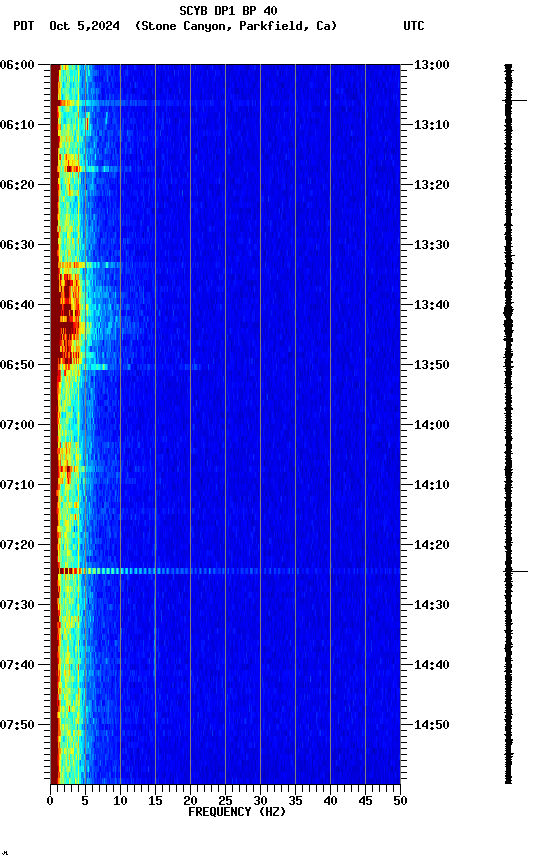Click the UTC timezone label

pyautogui.click(x=414, y=26)
